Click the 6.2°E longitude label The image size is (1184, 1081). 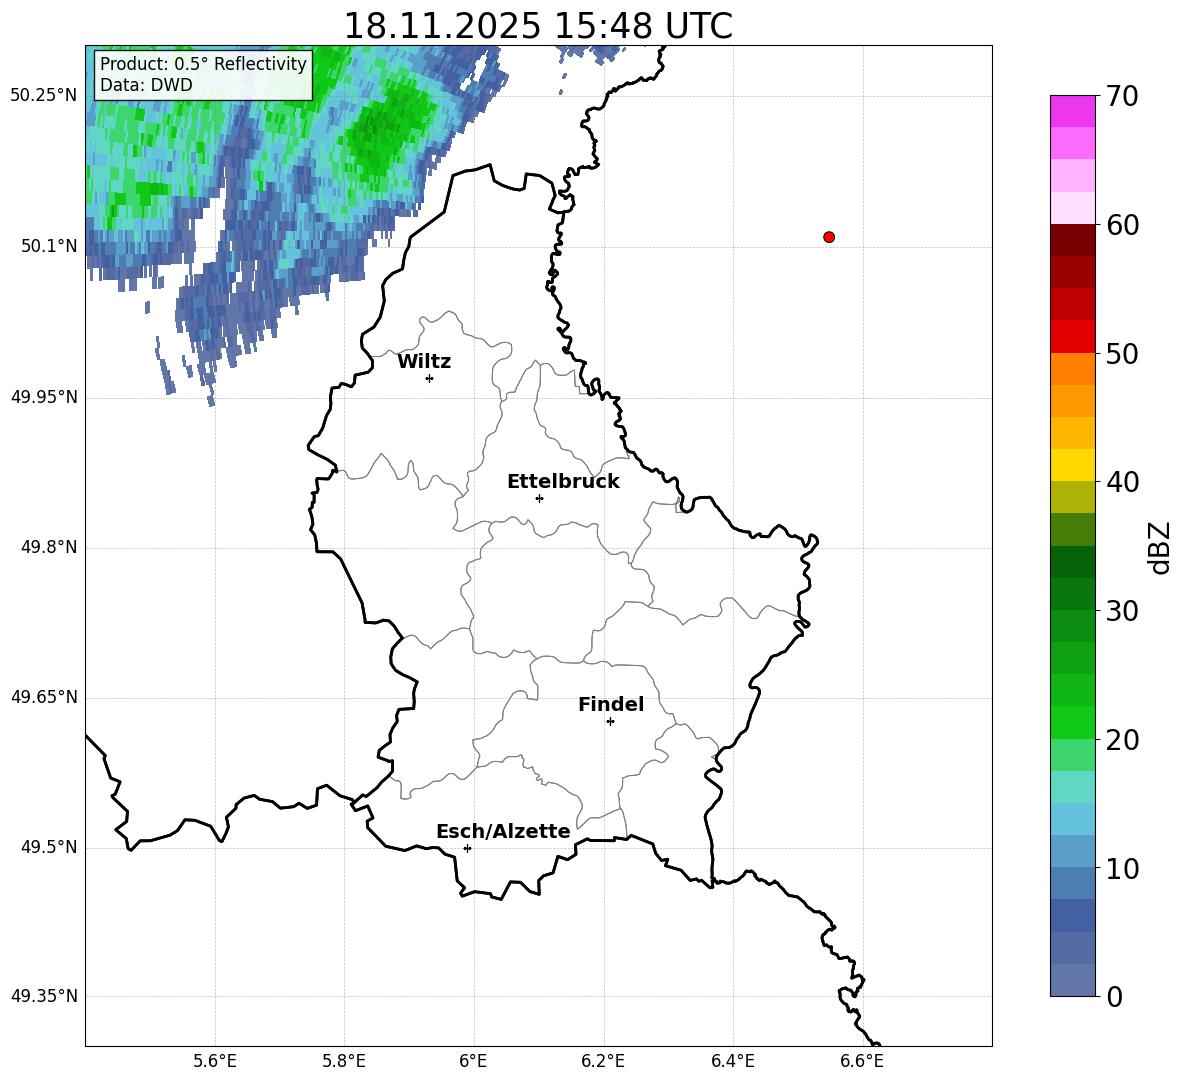point(603,1061)
